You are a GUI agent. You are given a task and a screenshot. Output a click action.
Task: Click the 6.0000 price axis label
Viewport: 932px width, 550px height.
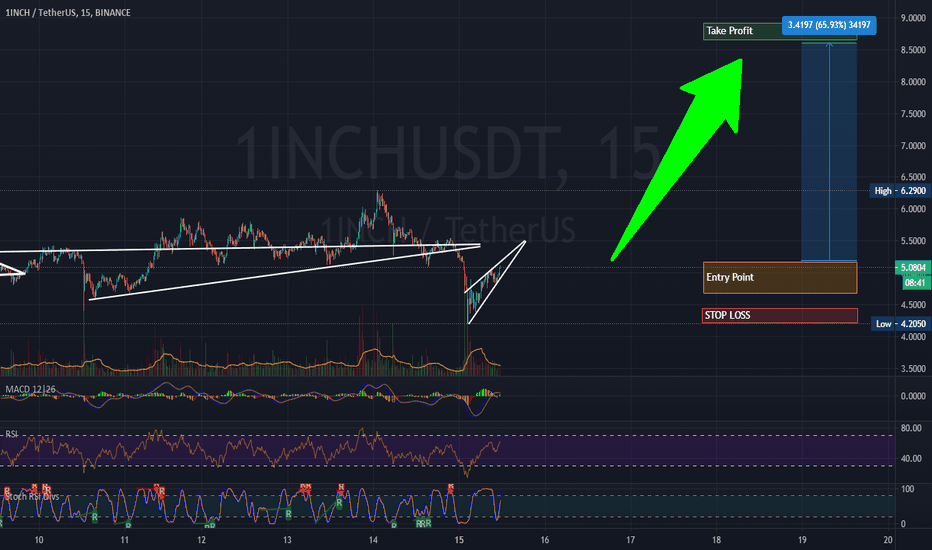(x=913, y=209)
